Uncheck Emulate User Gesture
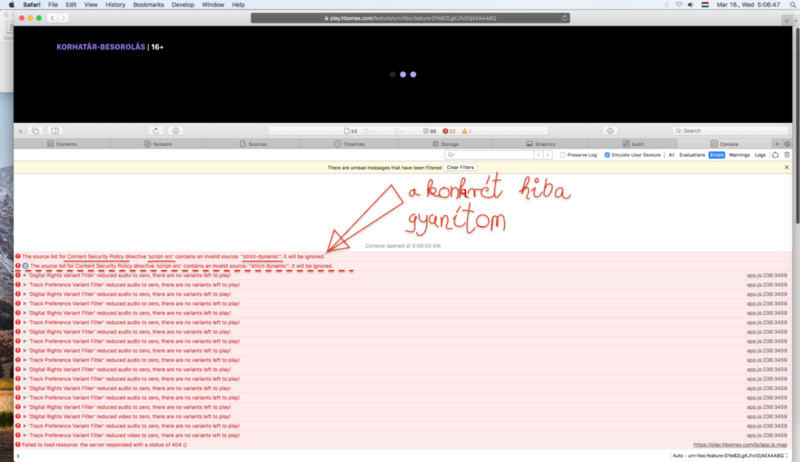This screenshot has width=800, height=462. click(x=607, y=155)
